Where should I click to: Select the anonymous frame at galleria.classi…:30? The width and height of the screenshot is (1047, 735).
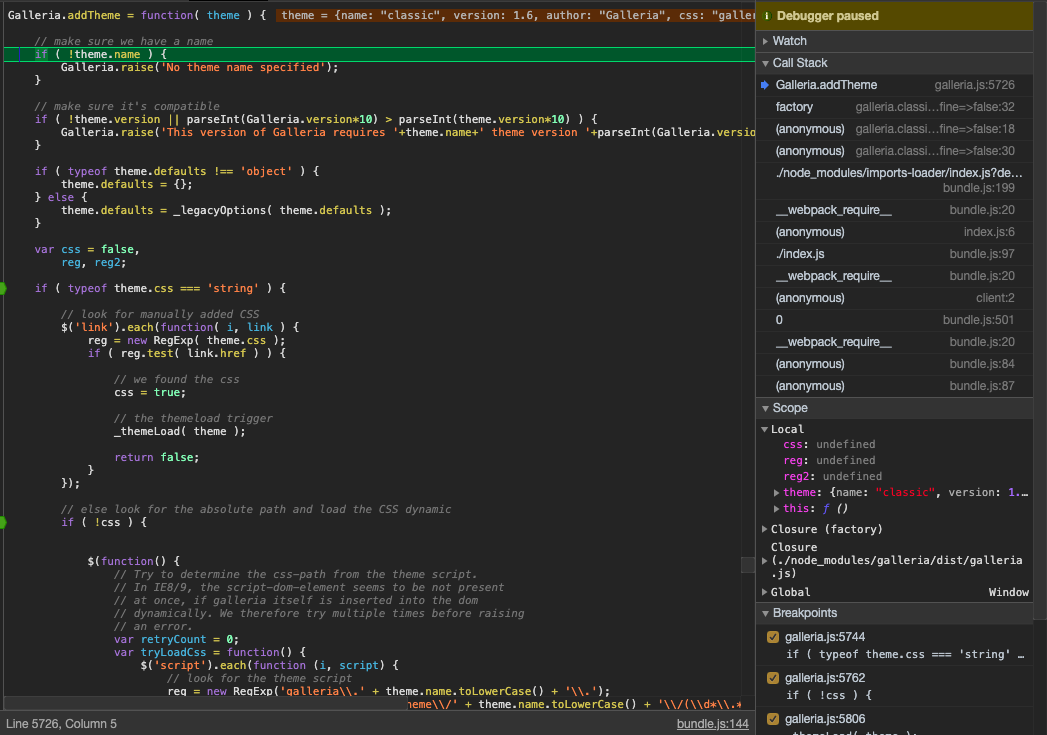(x=895, y=151)
